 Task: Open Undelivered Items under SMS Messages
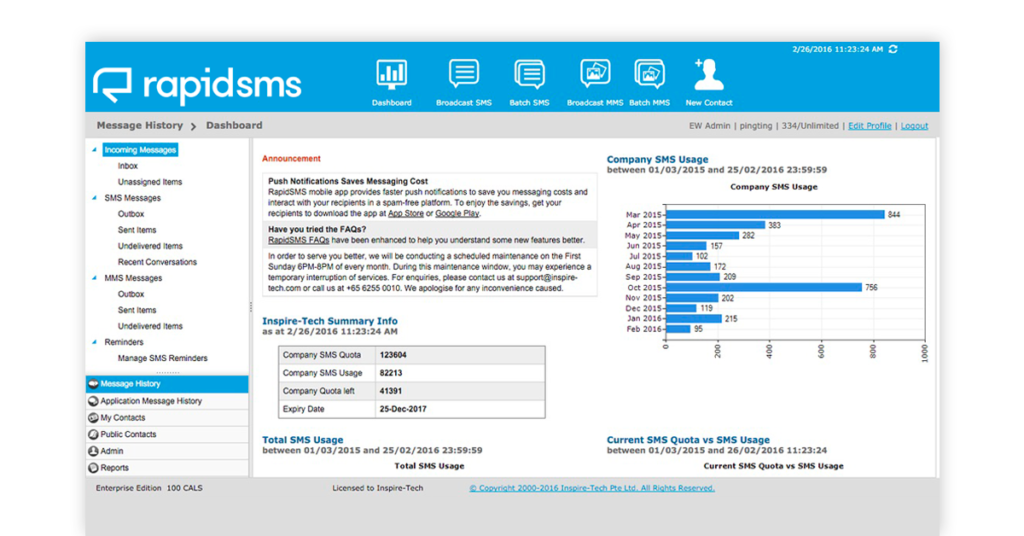150,246
